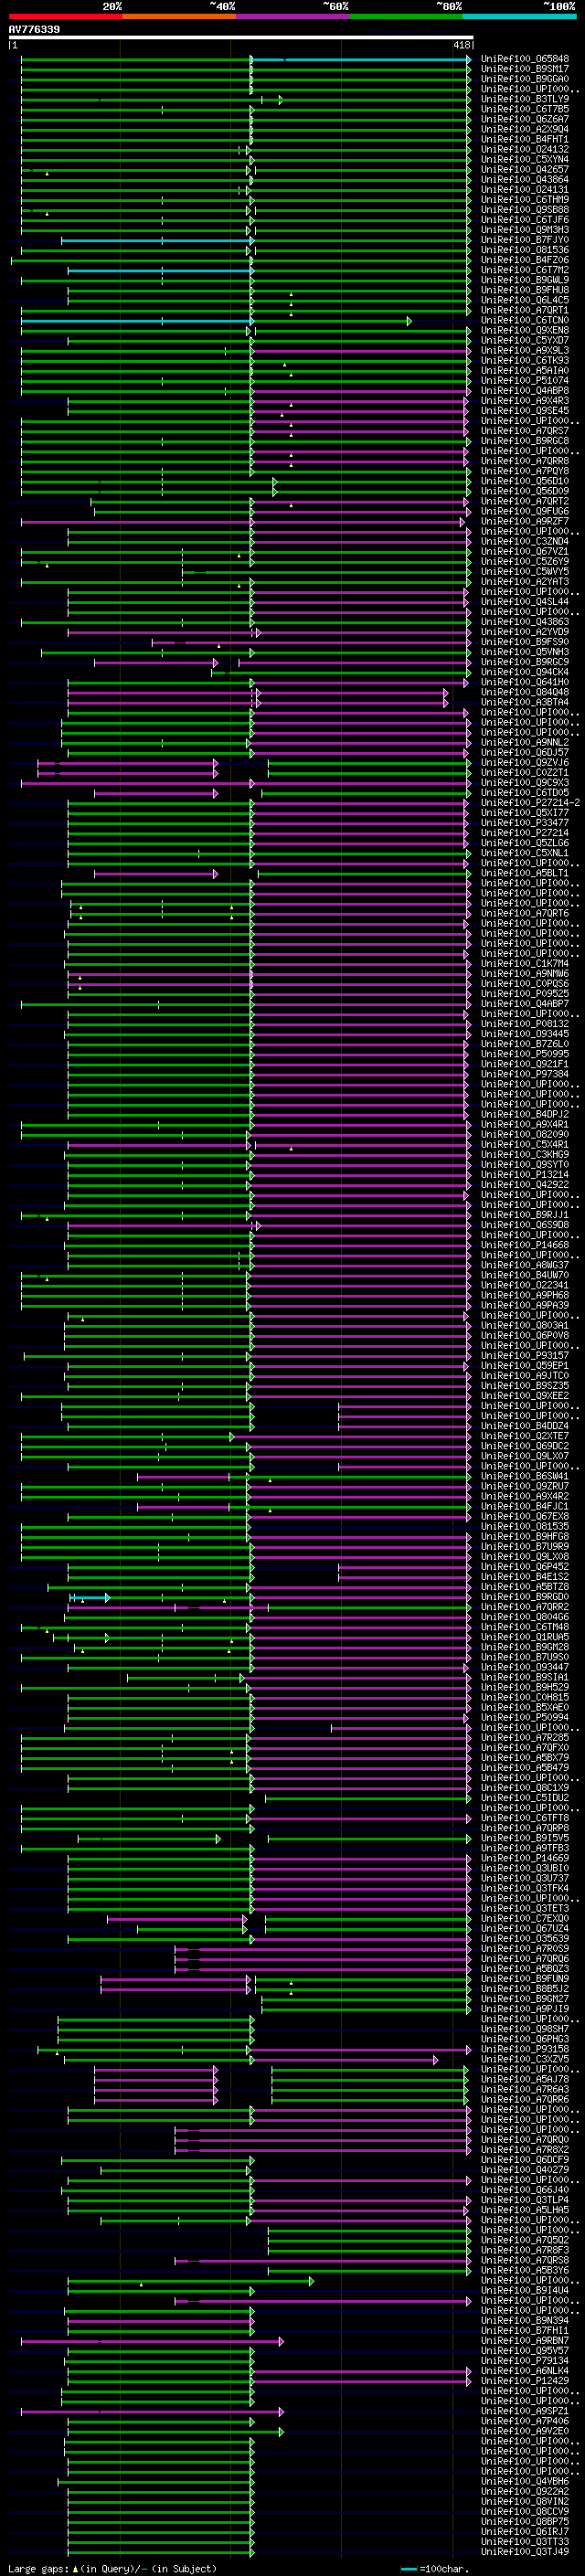This screenshot has width=585, height=2576.
Task: Click the UniRef100_Q4ABP8 label
Action: [525, 390]
